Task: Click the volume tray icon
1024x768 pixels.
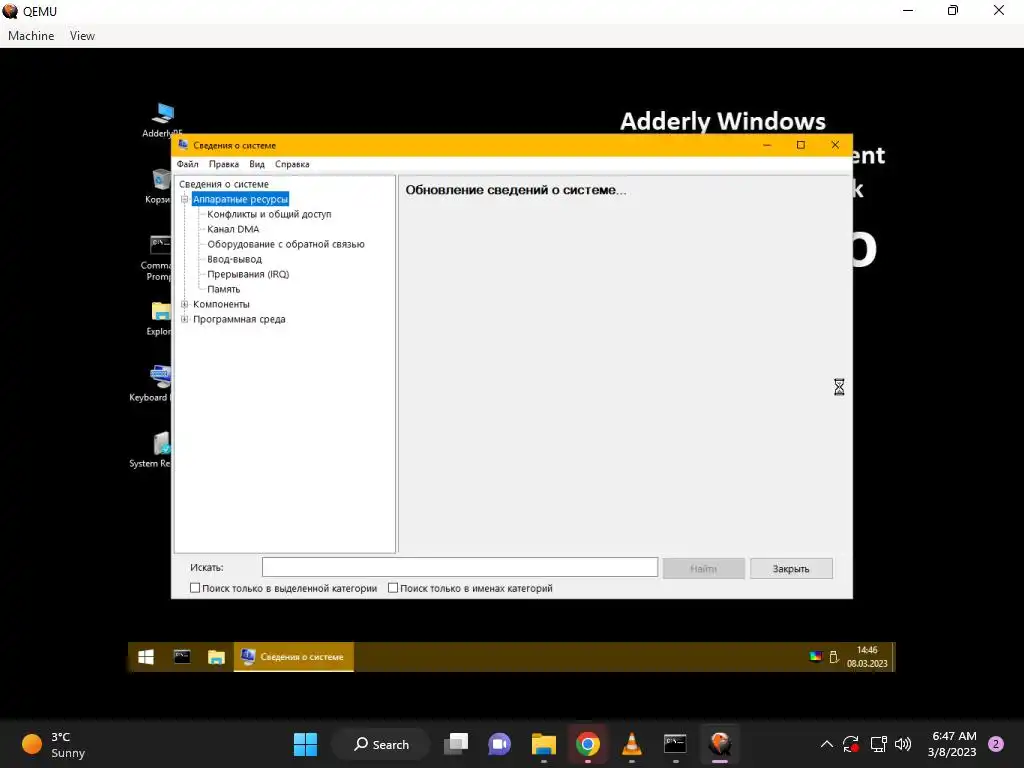Action: tap(903, 744)
